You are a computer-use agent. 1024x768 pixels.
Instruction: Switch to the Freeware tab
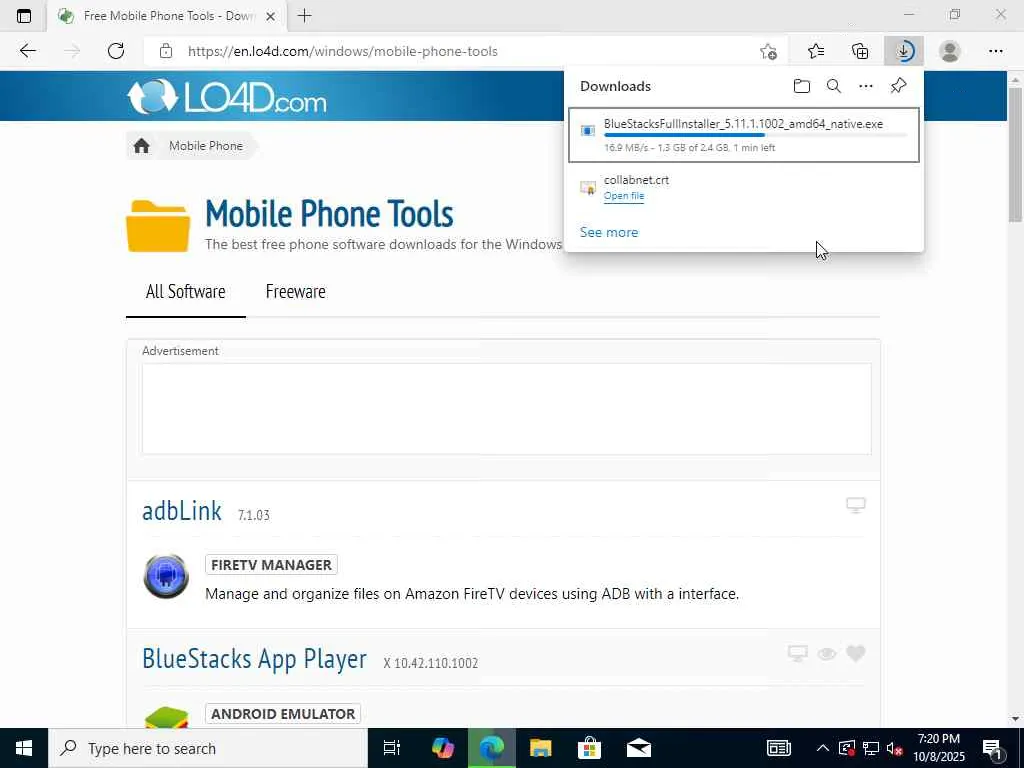click(295, 291)
